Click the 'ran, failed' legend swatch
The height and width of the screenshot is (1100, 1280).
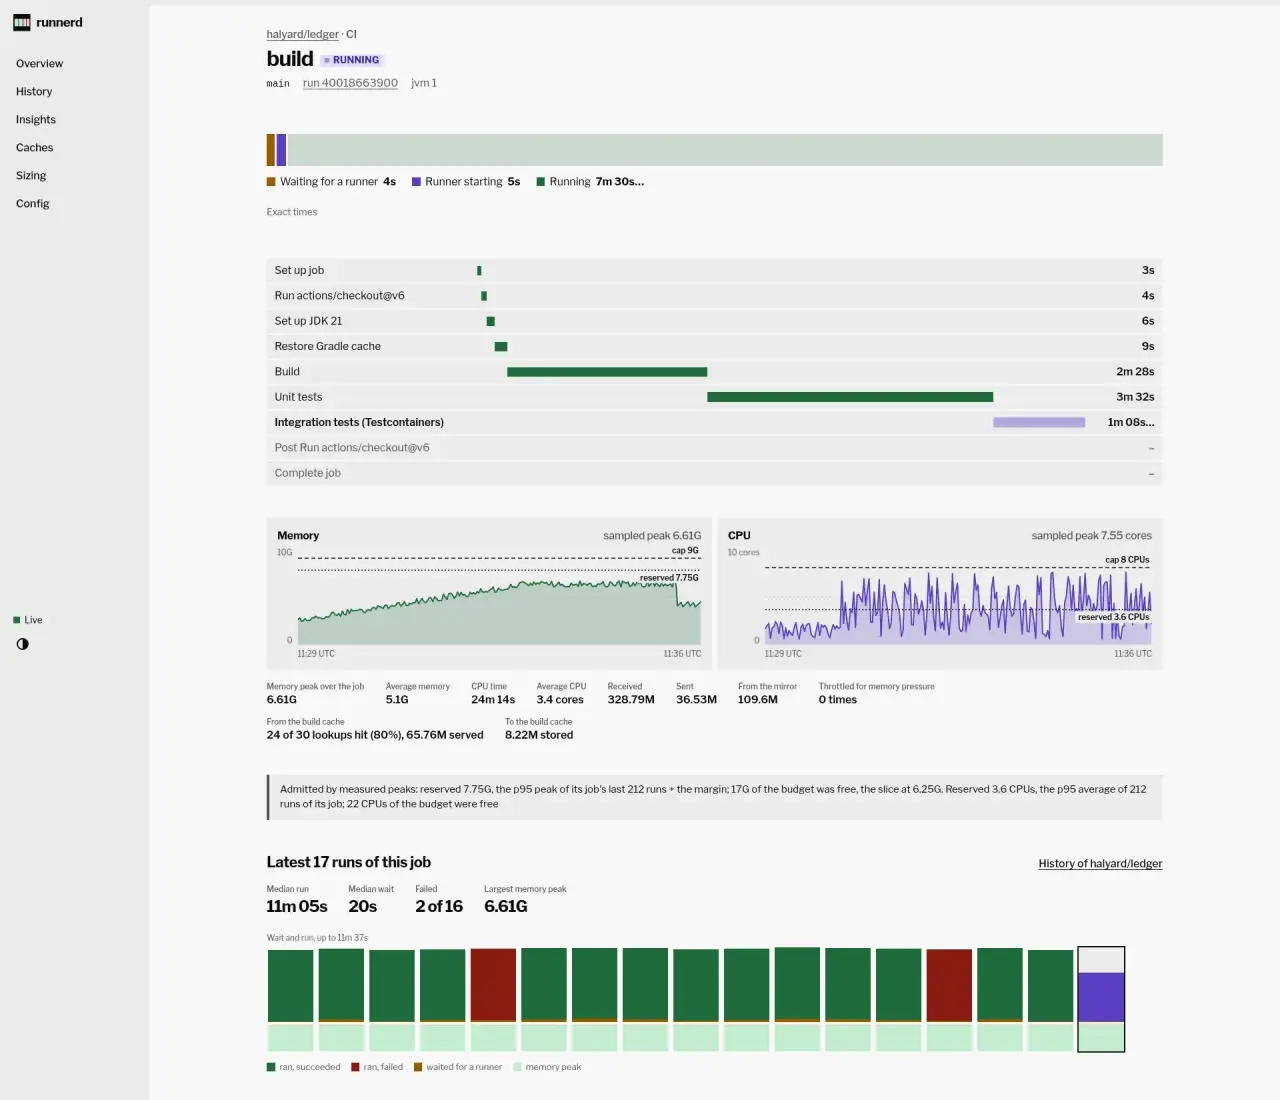pyautogui.click(x=355, y=1067)
